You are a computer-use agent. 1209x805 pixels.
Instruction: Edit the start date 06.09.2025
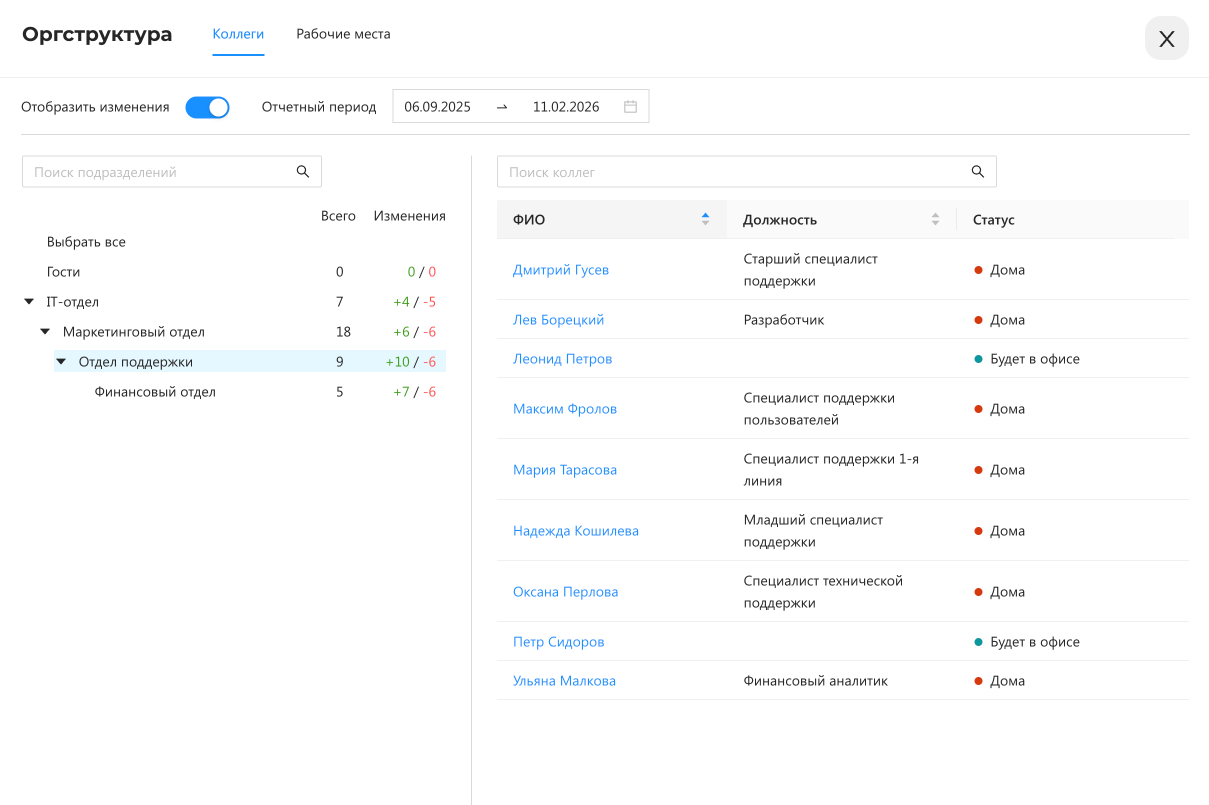(437, 107)
